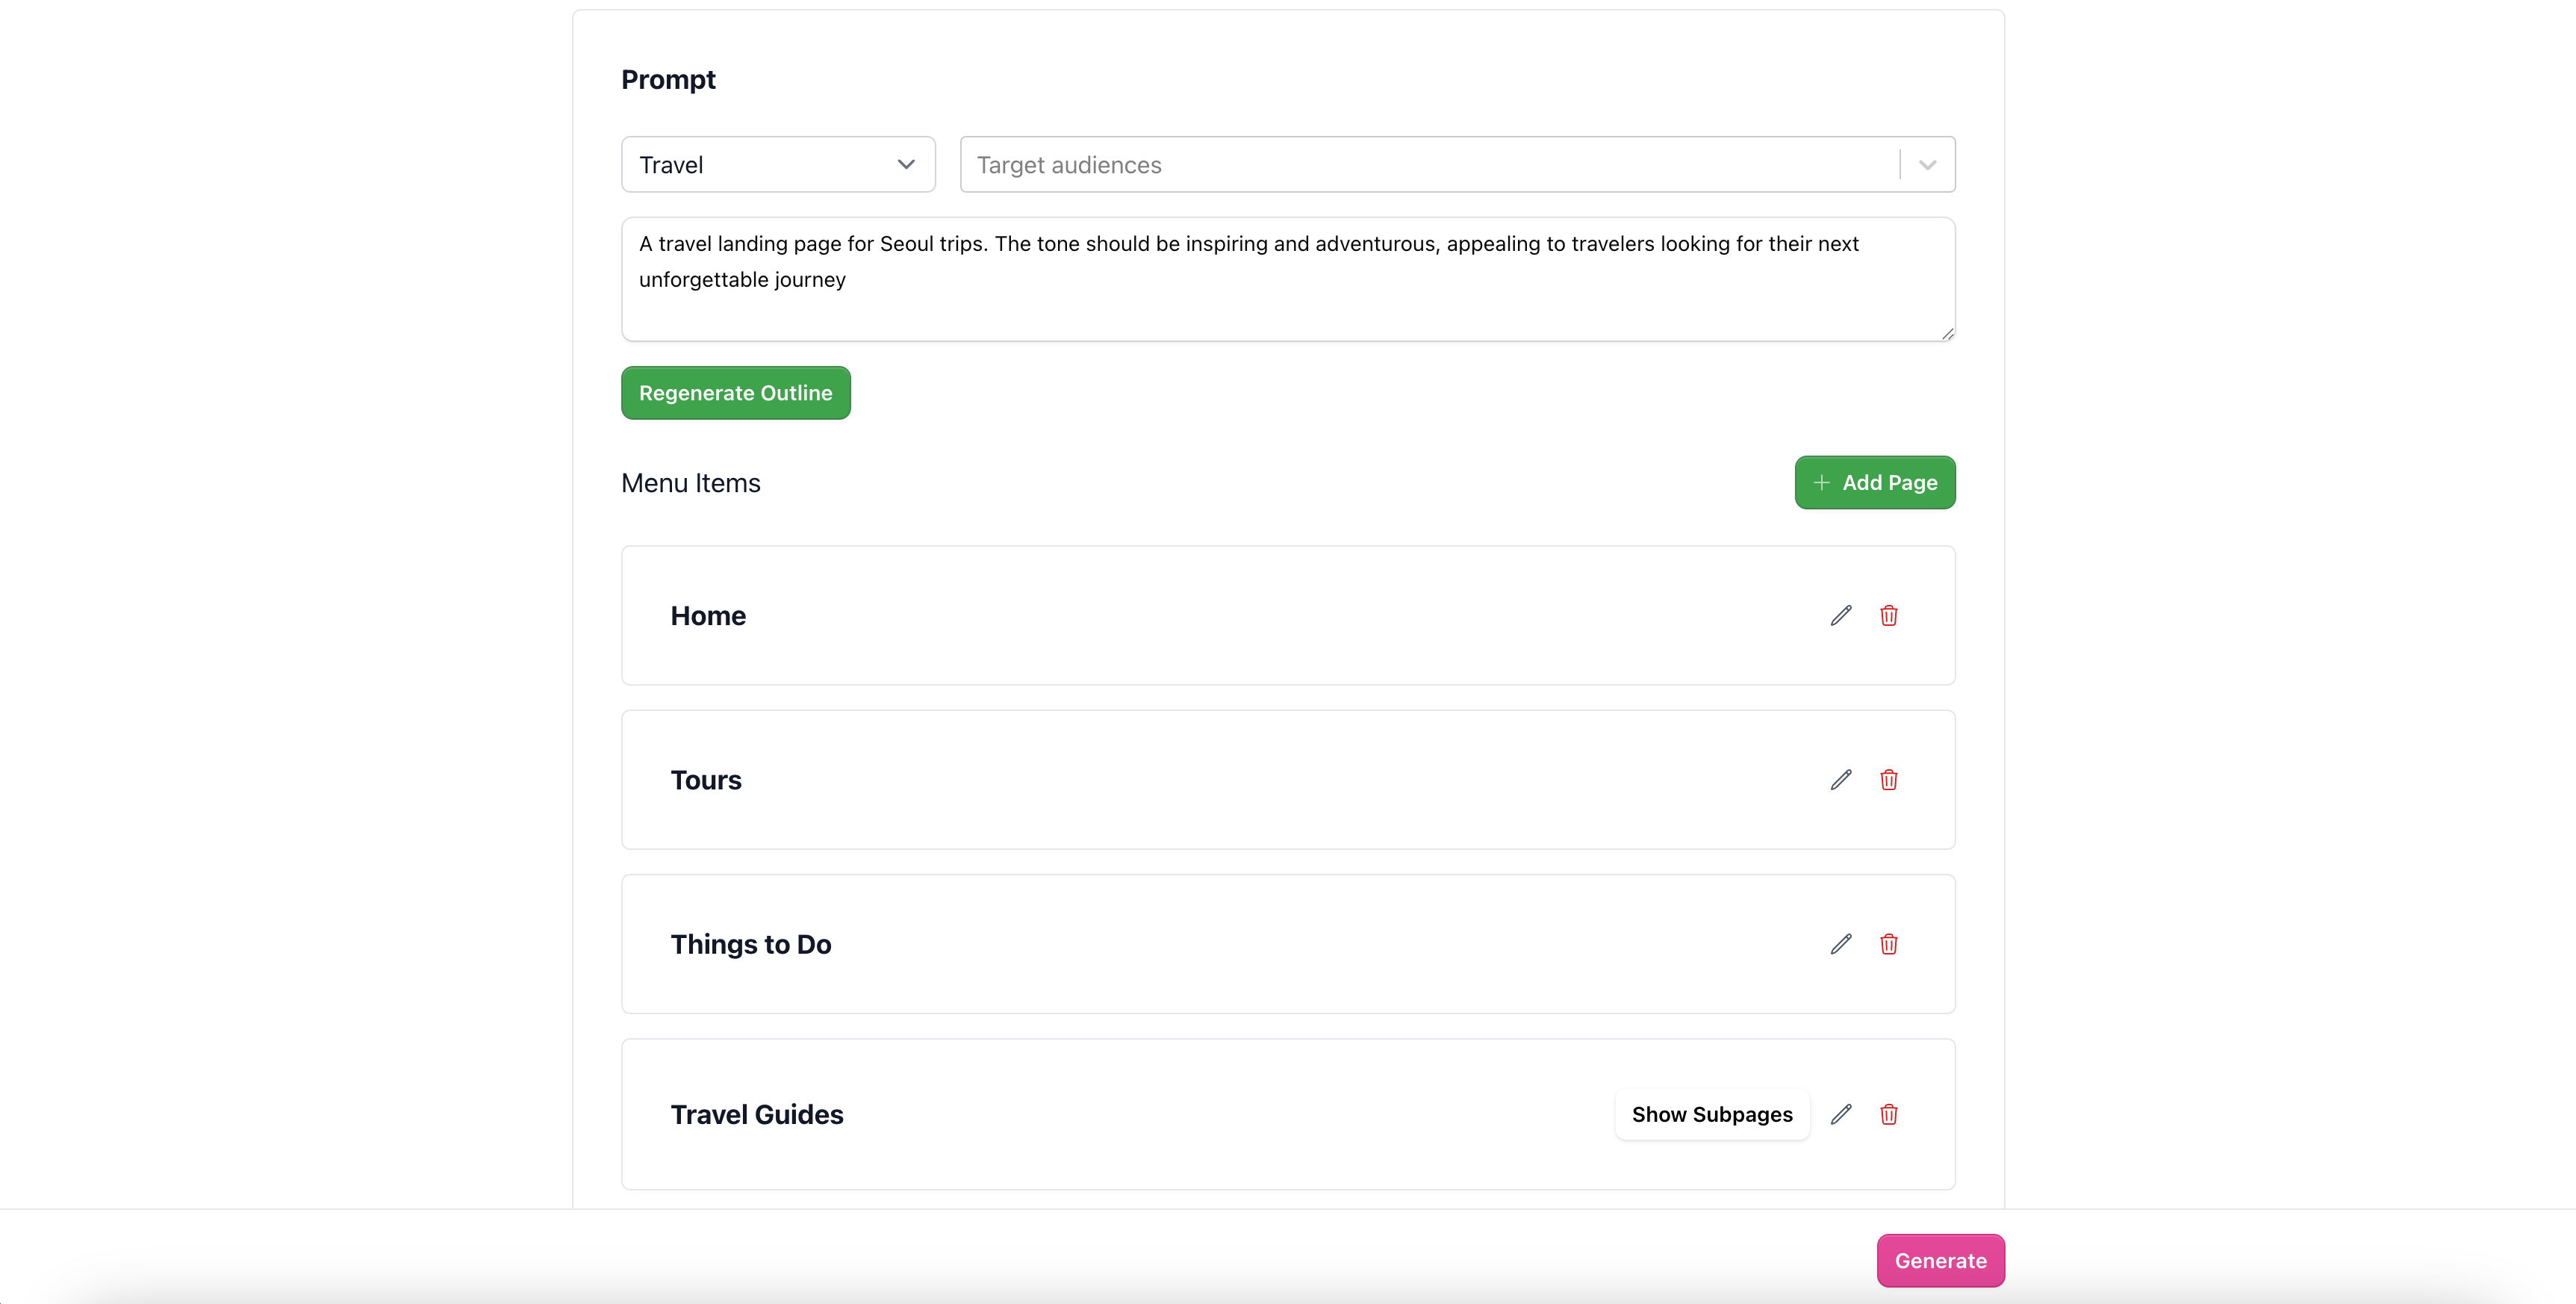2576x1304 pixels.
Task: Show Subpages for Travel Guides
Action: (x=1711, y=1114)
